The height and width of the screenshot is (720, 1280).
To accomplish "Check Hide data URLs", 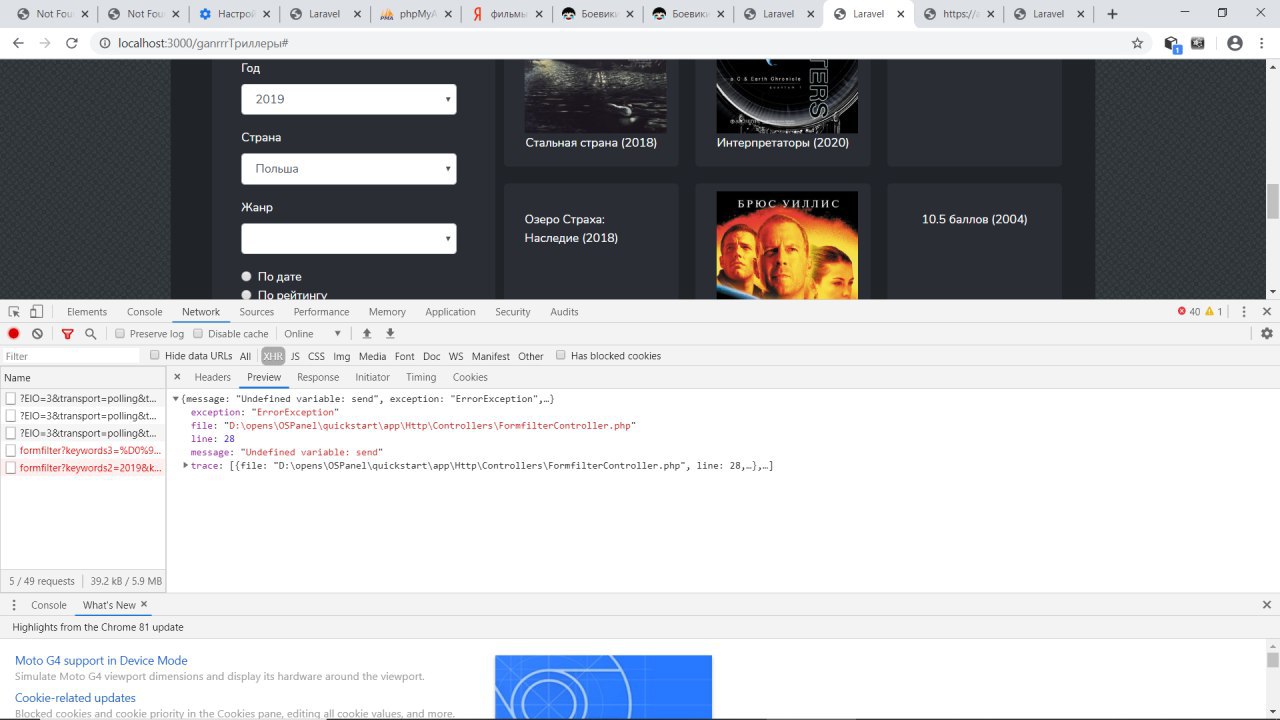I will [x=155, y=355].
